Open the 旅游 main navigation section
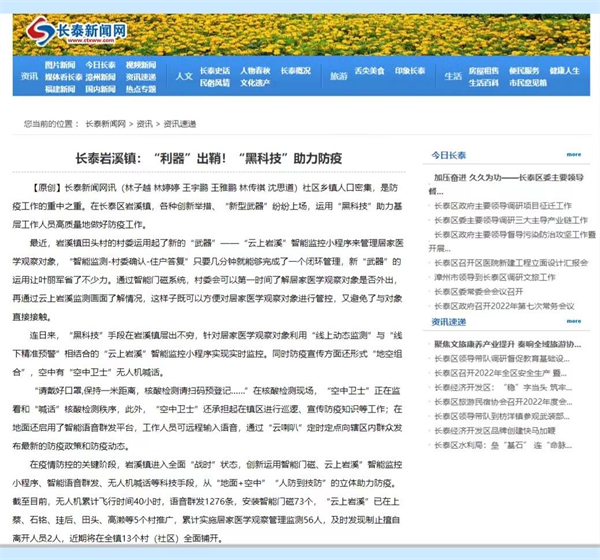This screenshot has width=600, height=560. pyautogui.click(x=339, y=76)
